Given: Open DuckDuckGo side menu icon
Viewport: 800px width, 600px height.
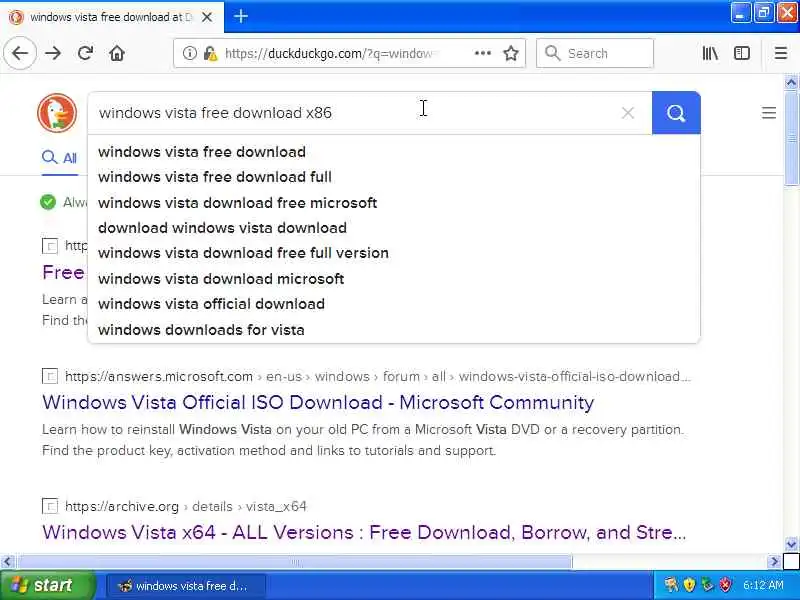Looking at the screenshot, I should click(x=768, y=113).
